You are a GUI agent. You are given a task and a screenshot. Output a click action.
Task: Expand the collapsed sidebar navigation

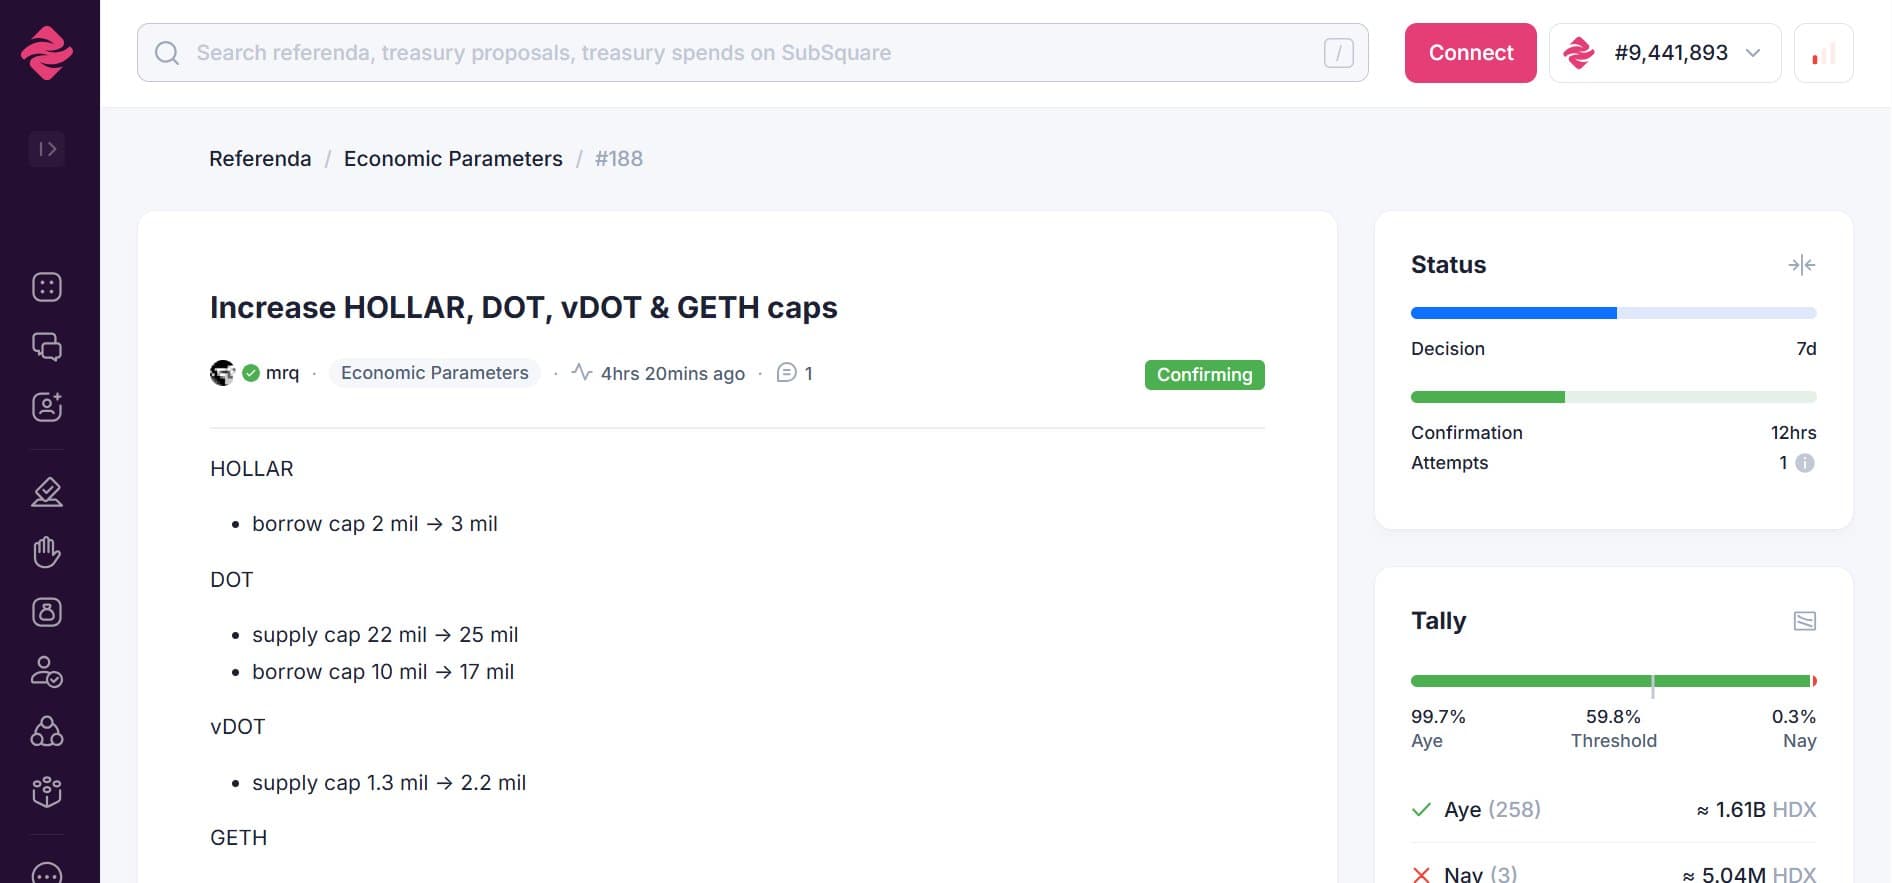(47, 149)
